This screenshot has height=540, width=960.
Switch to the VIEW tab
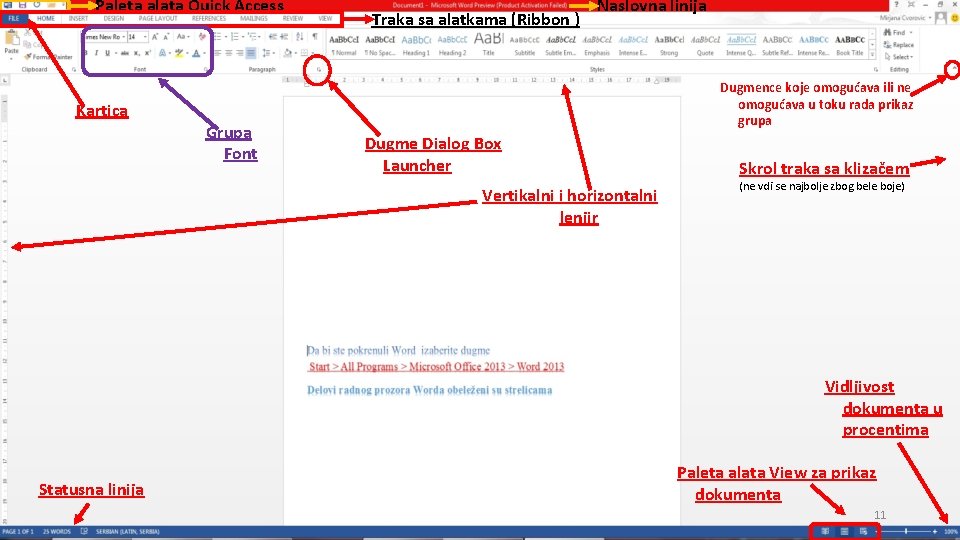[x=325, y=18]
